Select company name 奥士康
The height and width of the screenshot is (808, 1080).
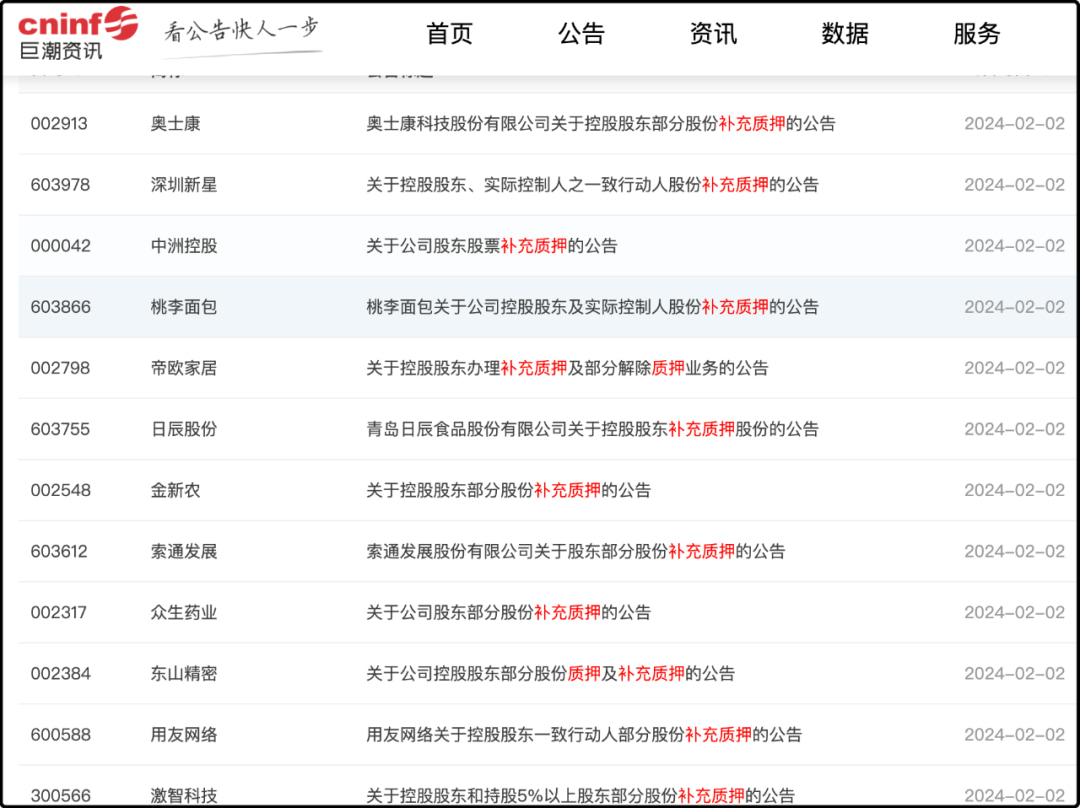[176, 124]
